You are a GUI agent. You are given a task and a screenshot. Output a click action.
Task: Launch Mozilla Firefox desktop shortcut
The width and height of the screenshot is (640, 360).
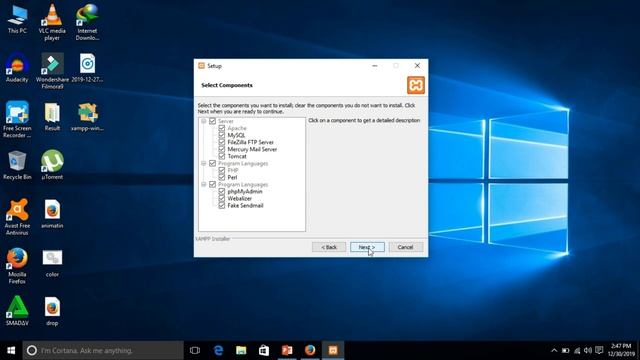[17, 266]
